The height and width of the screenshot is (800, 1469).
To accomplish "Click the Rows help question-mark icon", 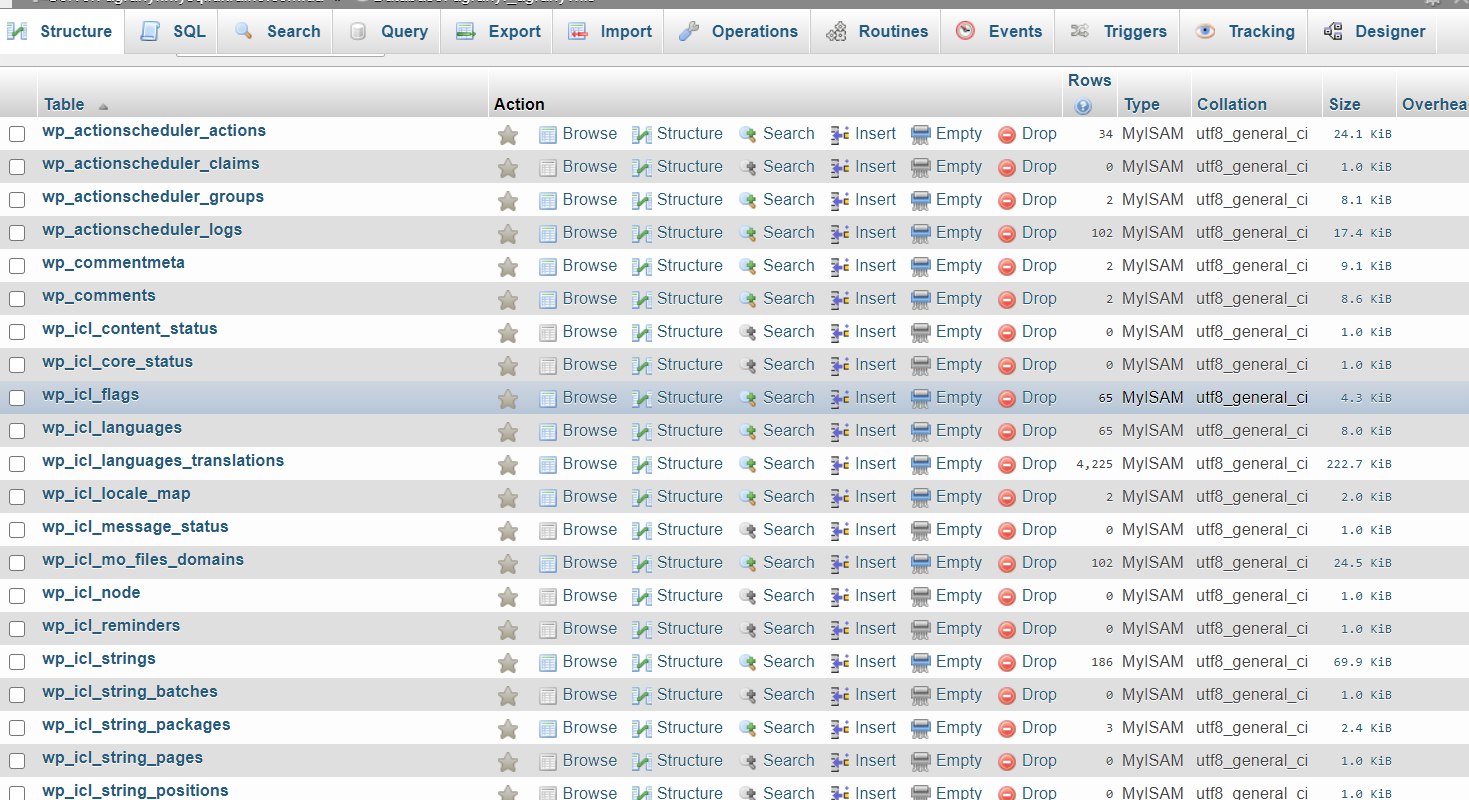I will click(1082, 107).
